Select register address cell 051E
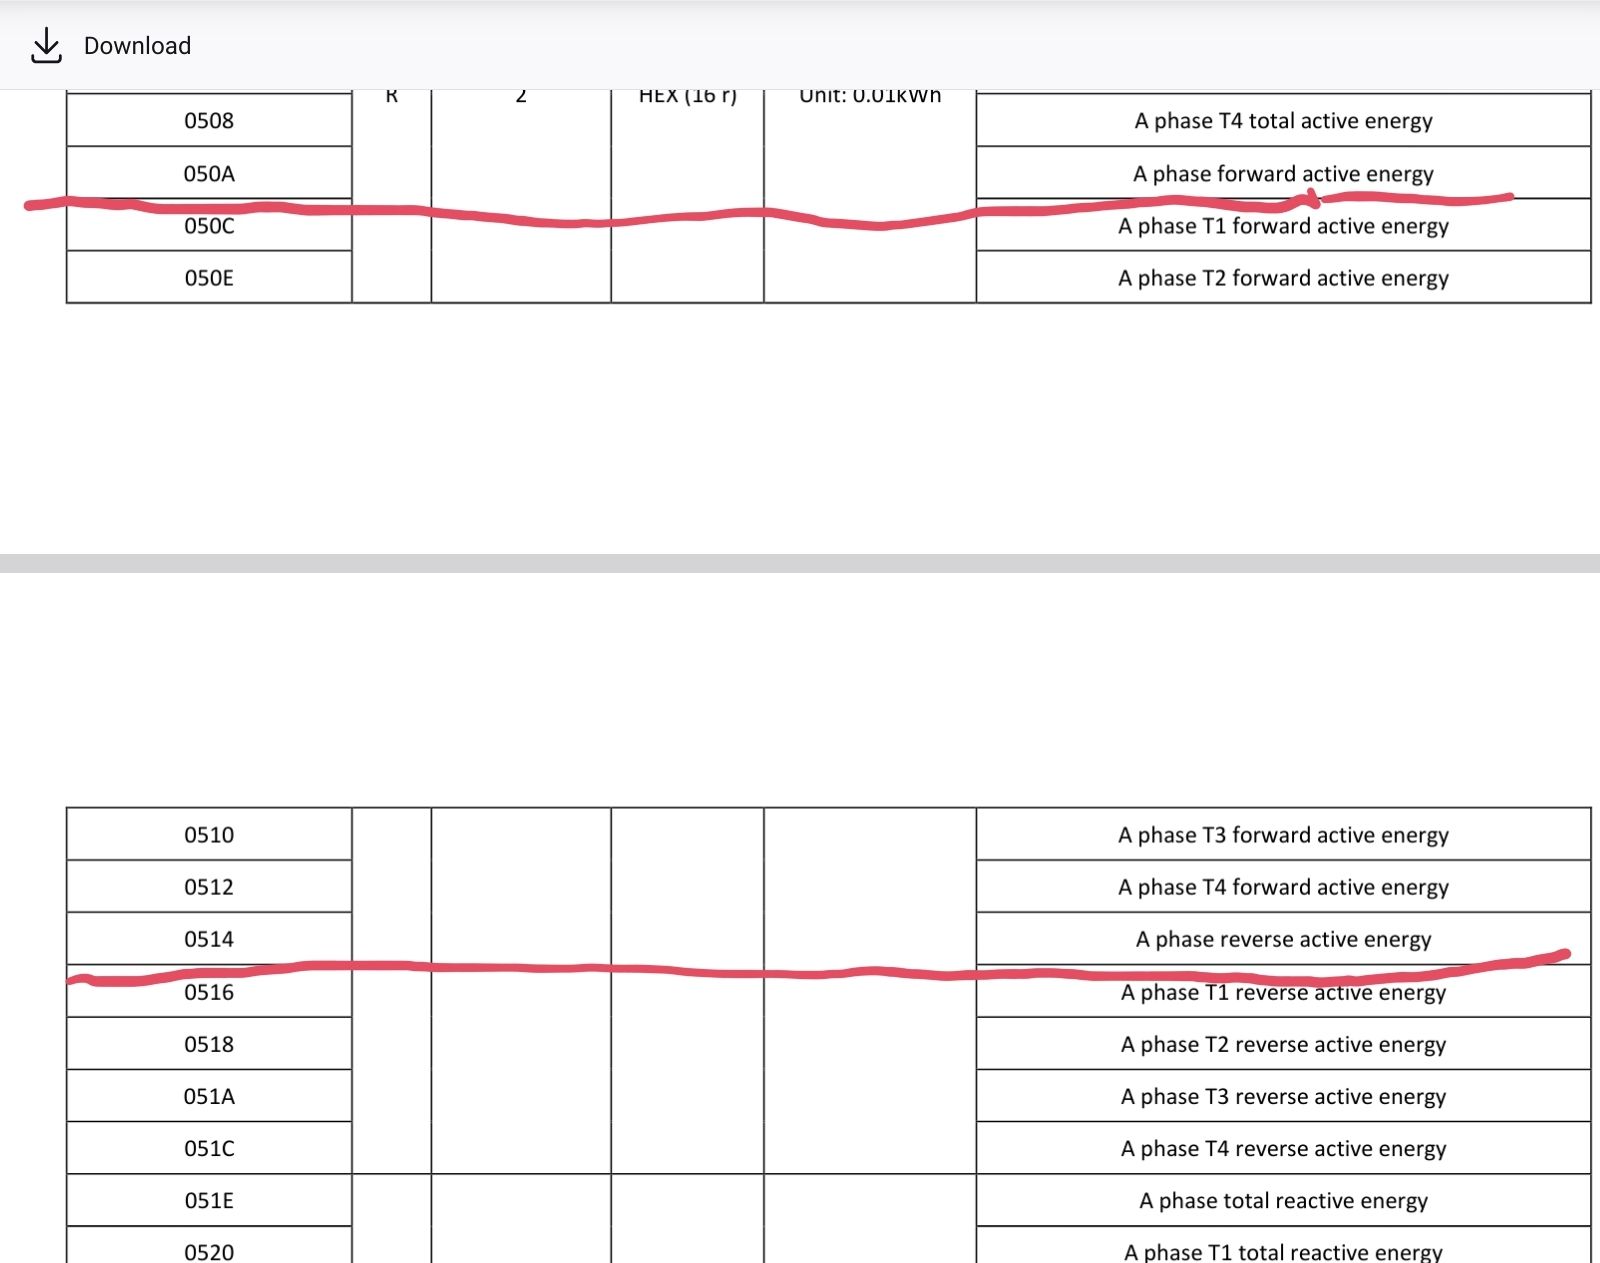Image resolution: width=1600 pixels, height=1263 pixels. click(209, 1200)
